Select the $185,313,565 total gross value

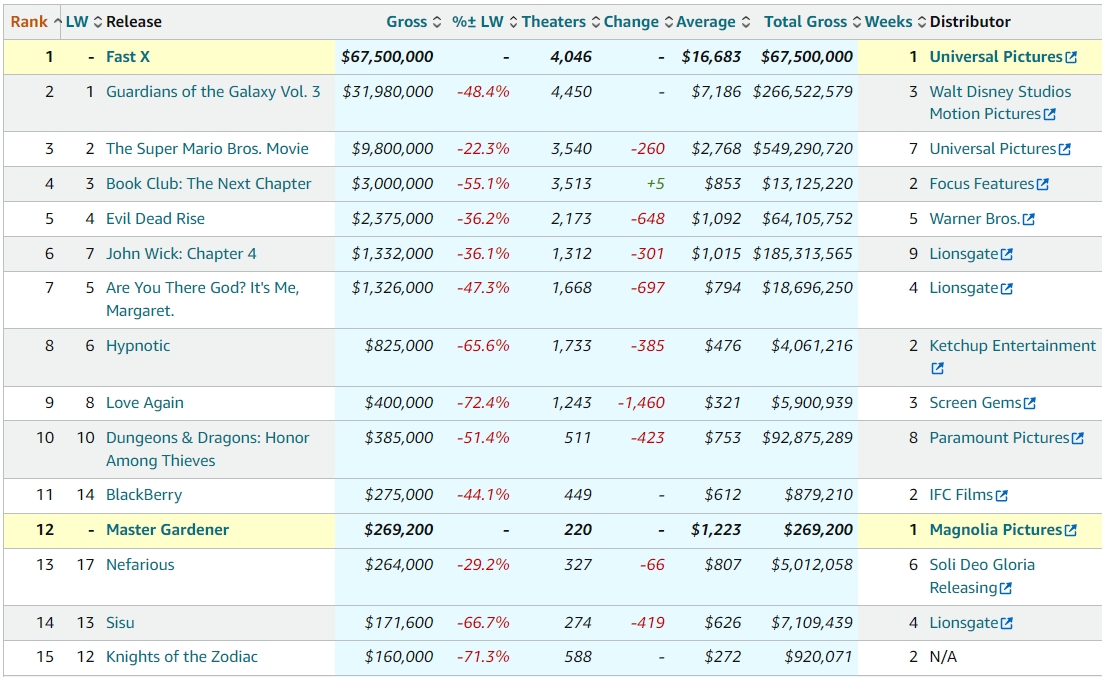pos(803,254)
